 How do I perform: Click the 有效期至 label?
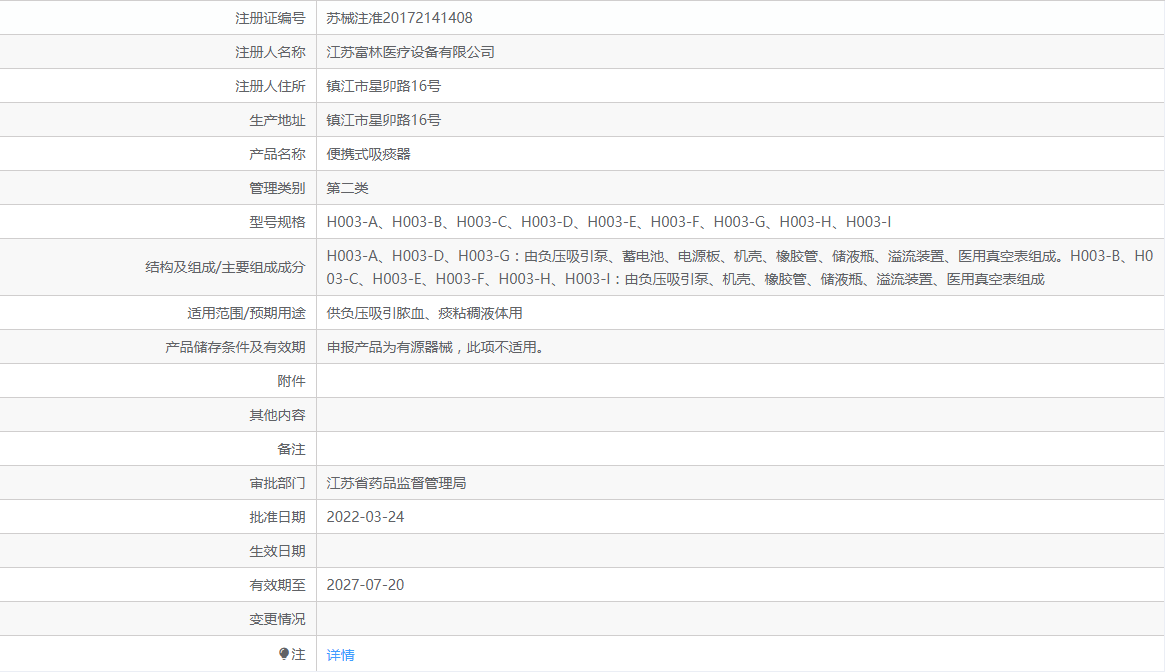point(277,585)
